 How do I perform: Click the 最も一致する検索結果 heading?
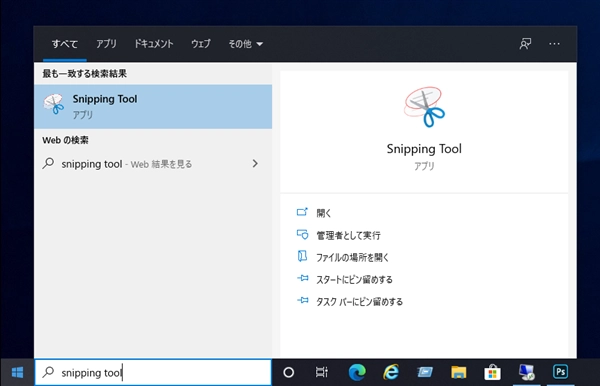click(x=85, y=73)
